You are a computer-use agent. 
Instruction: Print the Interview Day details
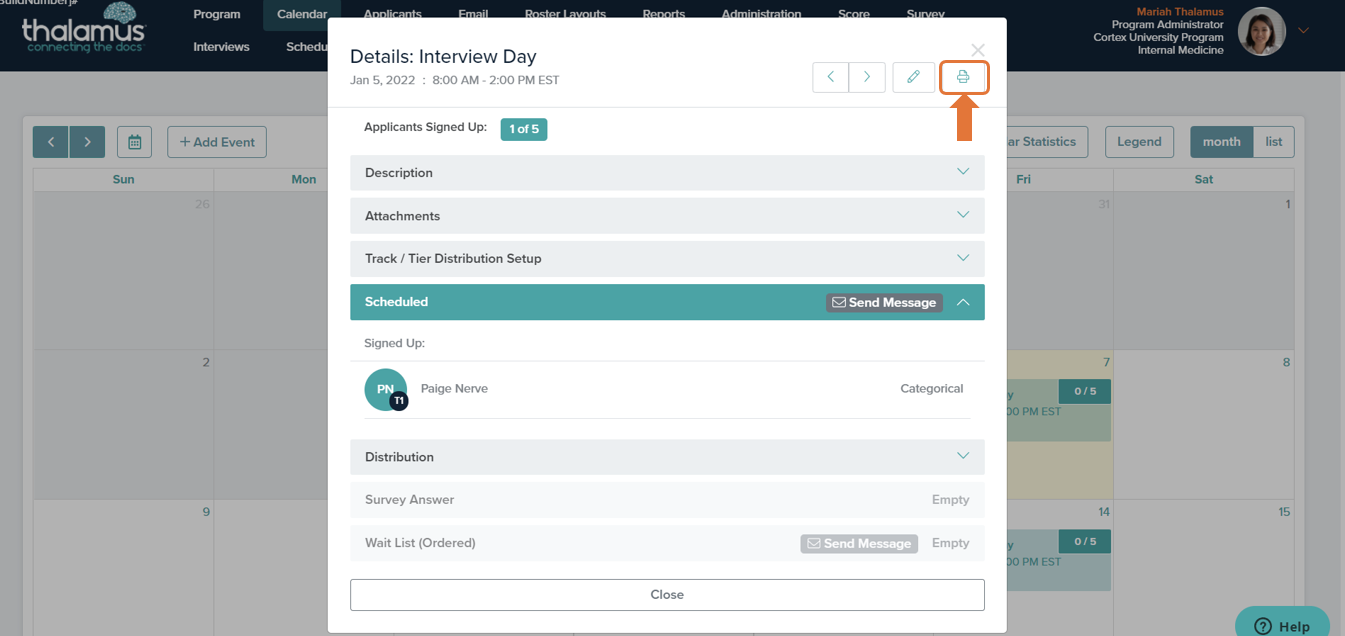tap(963, 77)
